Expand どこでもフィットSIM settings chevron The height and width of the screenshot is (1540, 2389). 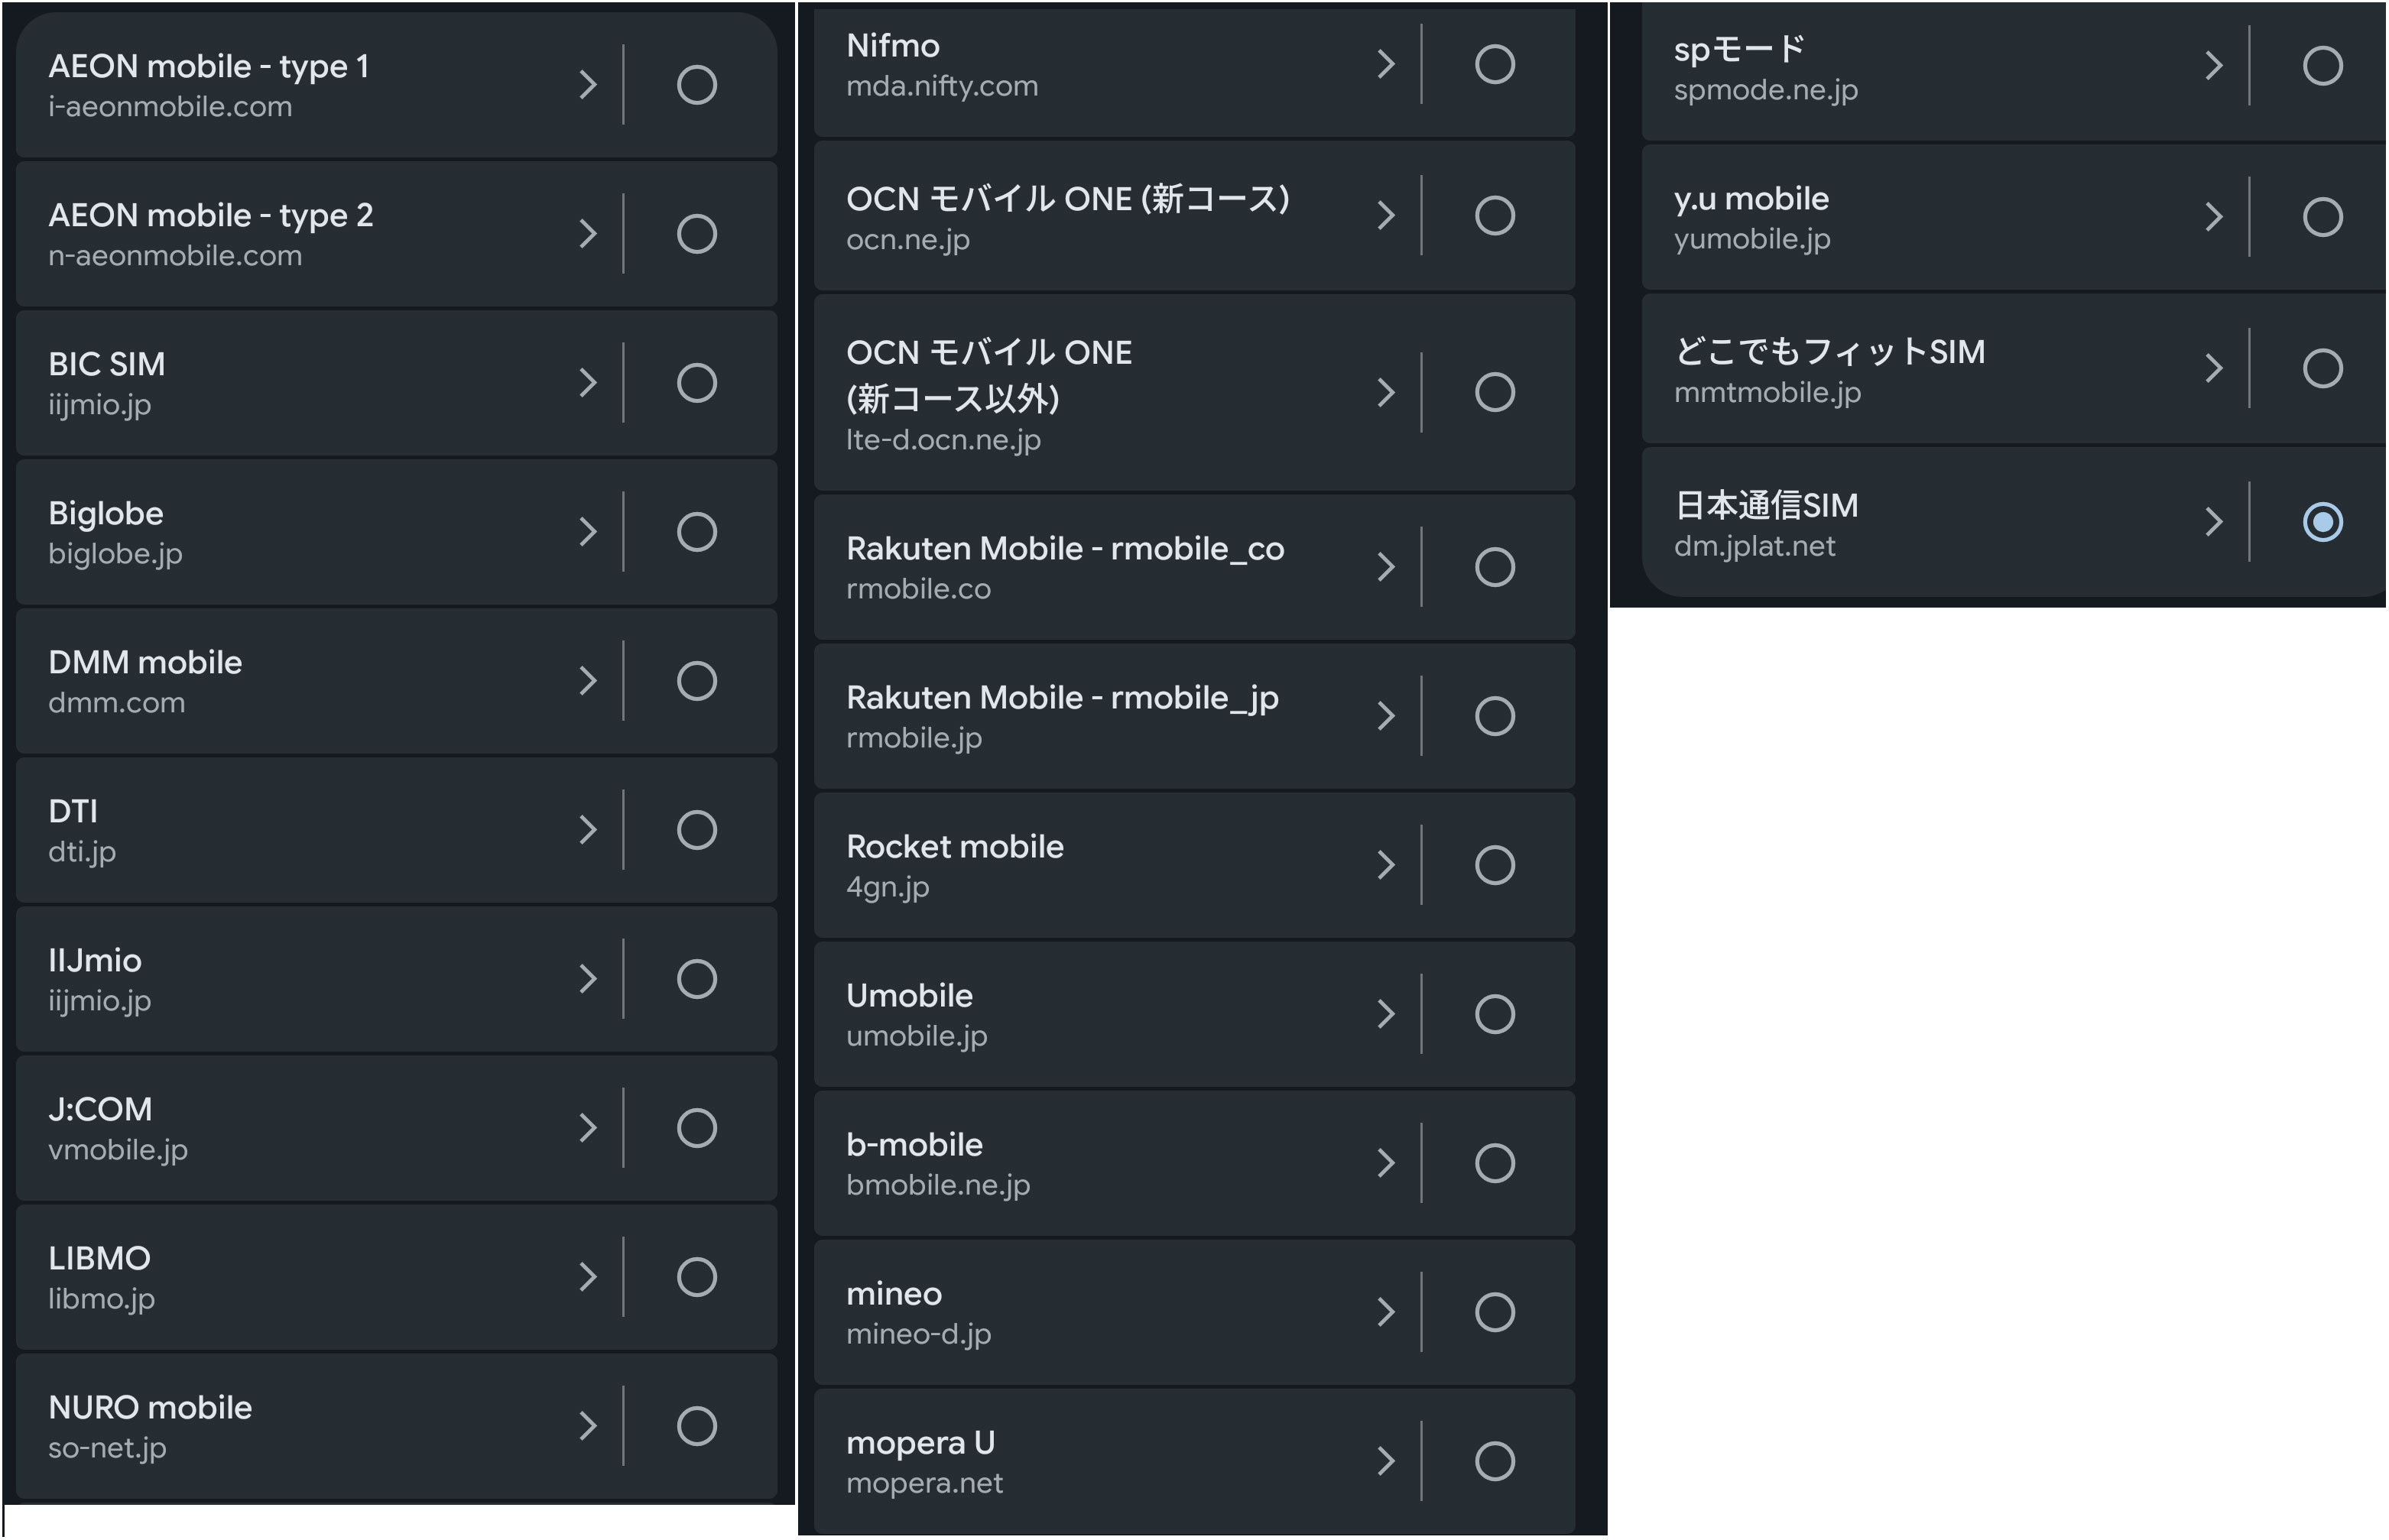coord(2214,369)
